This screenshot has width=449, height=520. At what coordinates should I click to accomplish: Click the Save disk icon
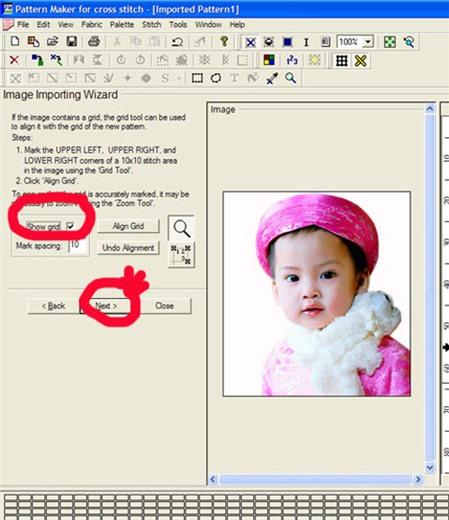tap(72, 42)
